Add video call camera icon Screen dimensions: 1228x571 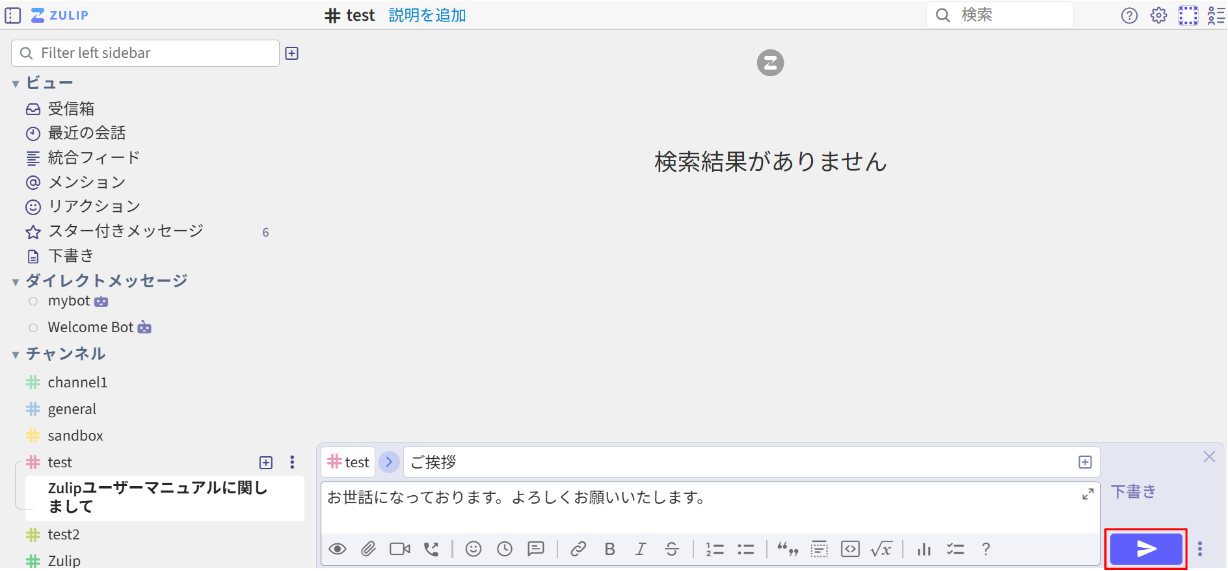(400, 549)
